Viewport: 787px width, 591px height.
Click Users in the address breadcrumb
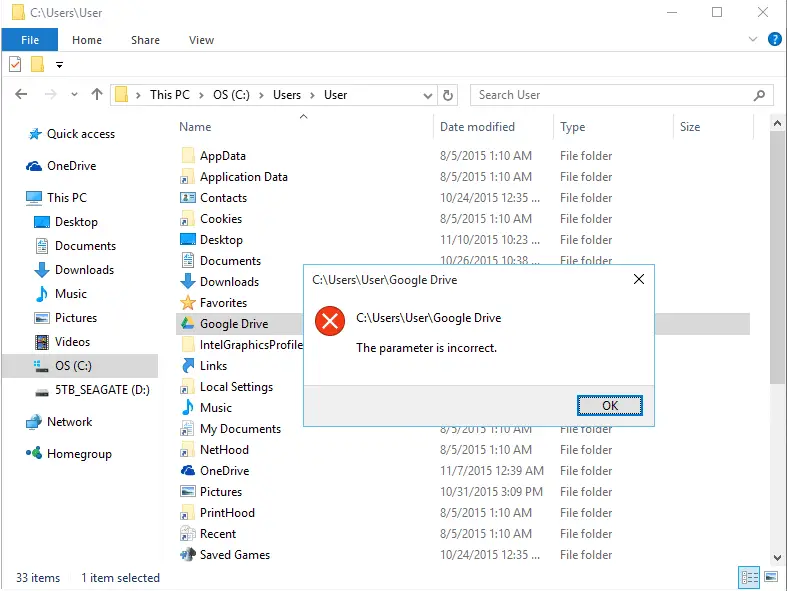click(x=287, y=95)
